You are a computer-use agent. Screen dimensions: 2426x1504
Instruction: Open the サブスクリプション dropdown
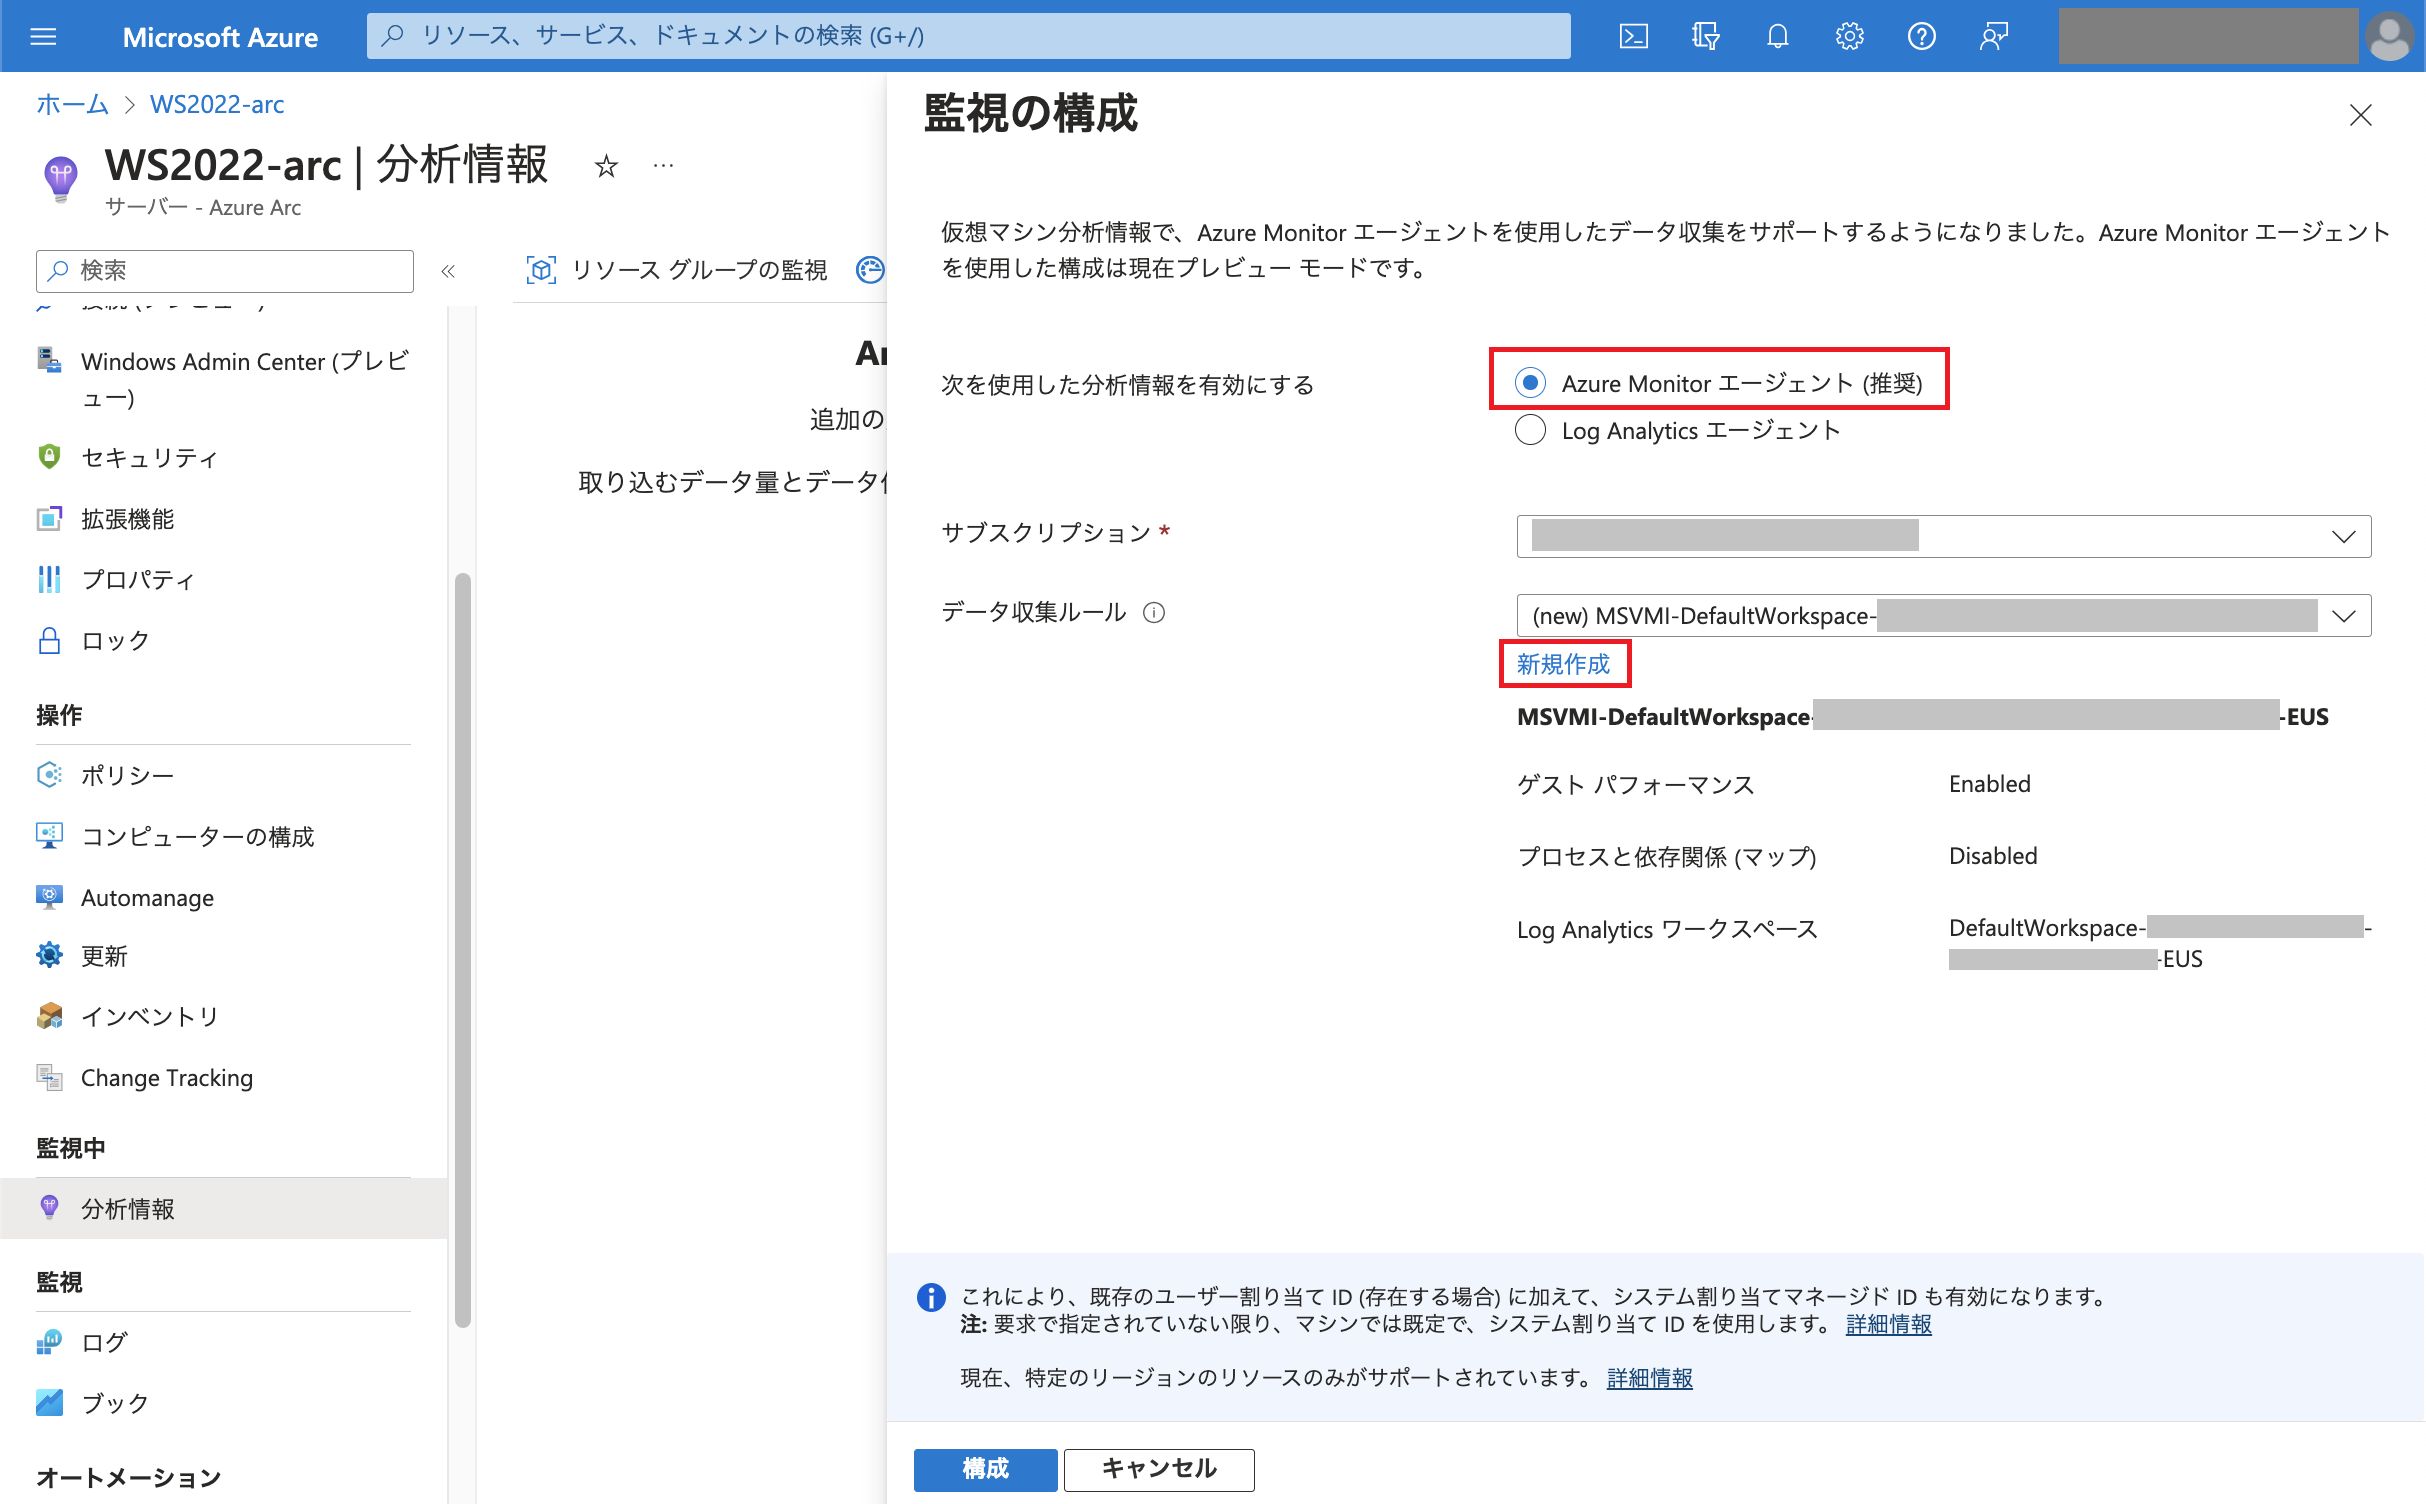pyautogui.click(x=1943, y=536)
